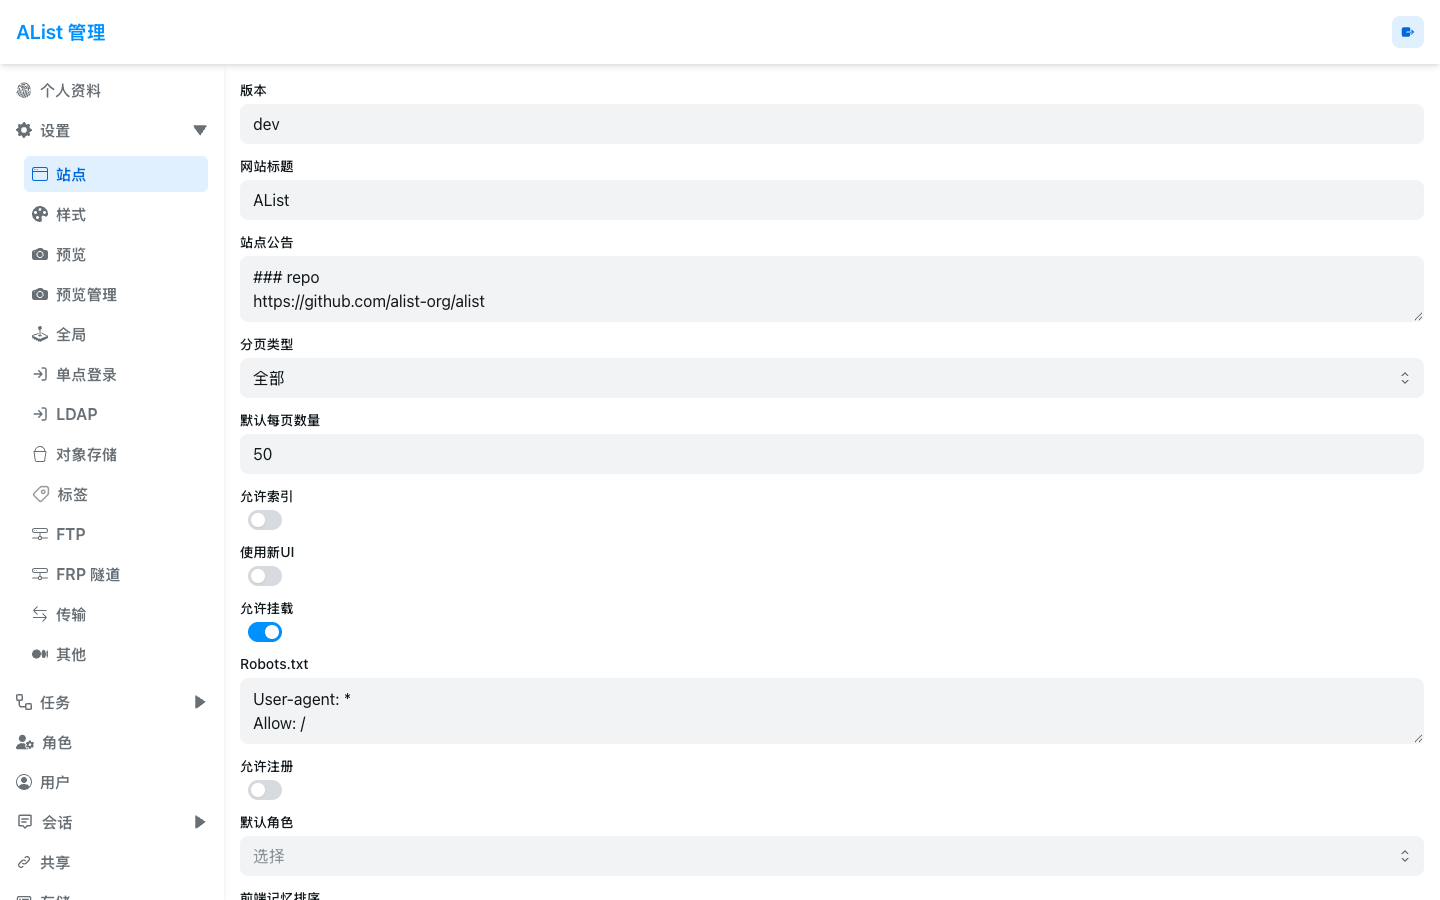Image resolution: width=1440 pixels, height=900 pixels.
Task: Open 预览管理 settings
Action: (116, 294)
